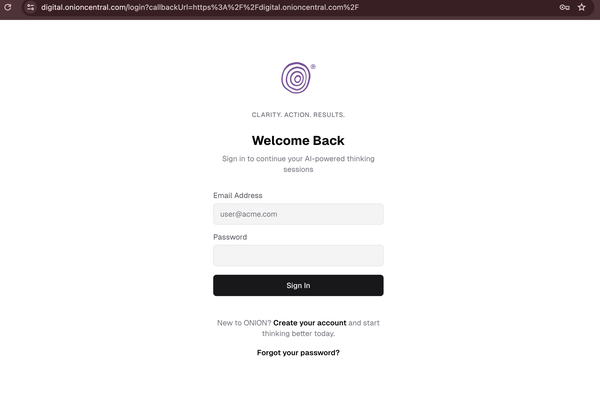Open the Create your account link
This screenshot has width=600, height=400.
[310, 323]
